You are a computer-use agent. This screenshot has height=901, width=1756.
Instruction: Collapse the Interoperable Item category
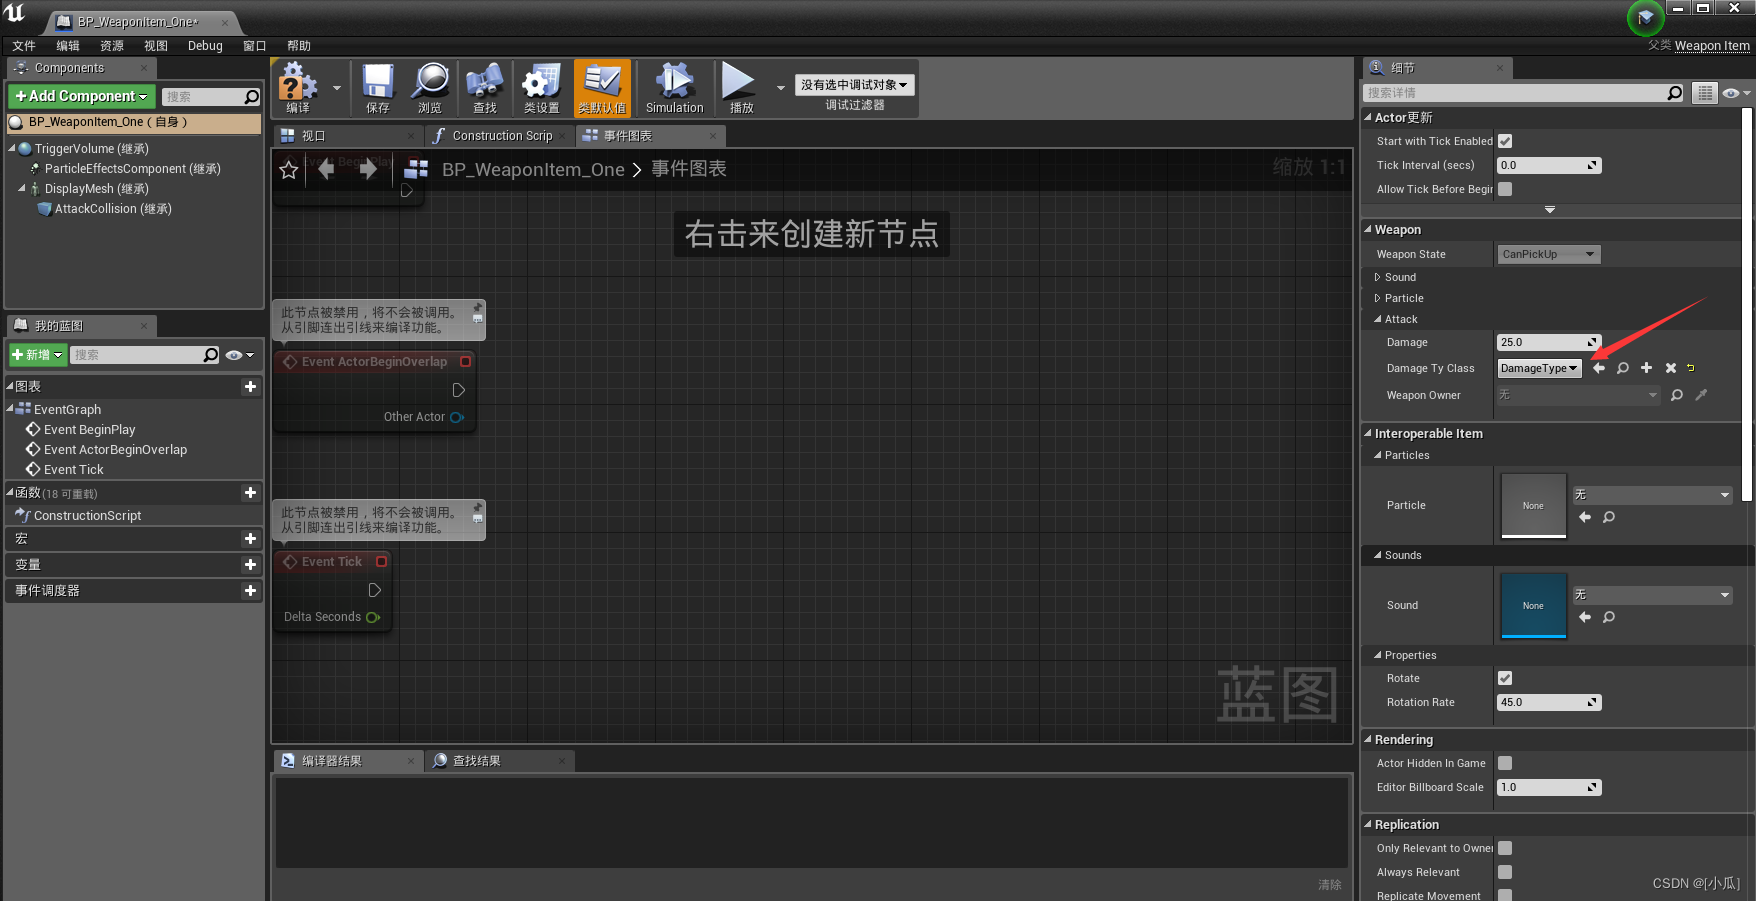tap(1368, 433)
